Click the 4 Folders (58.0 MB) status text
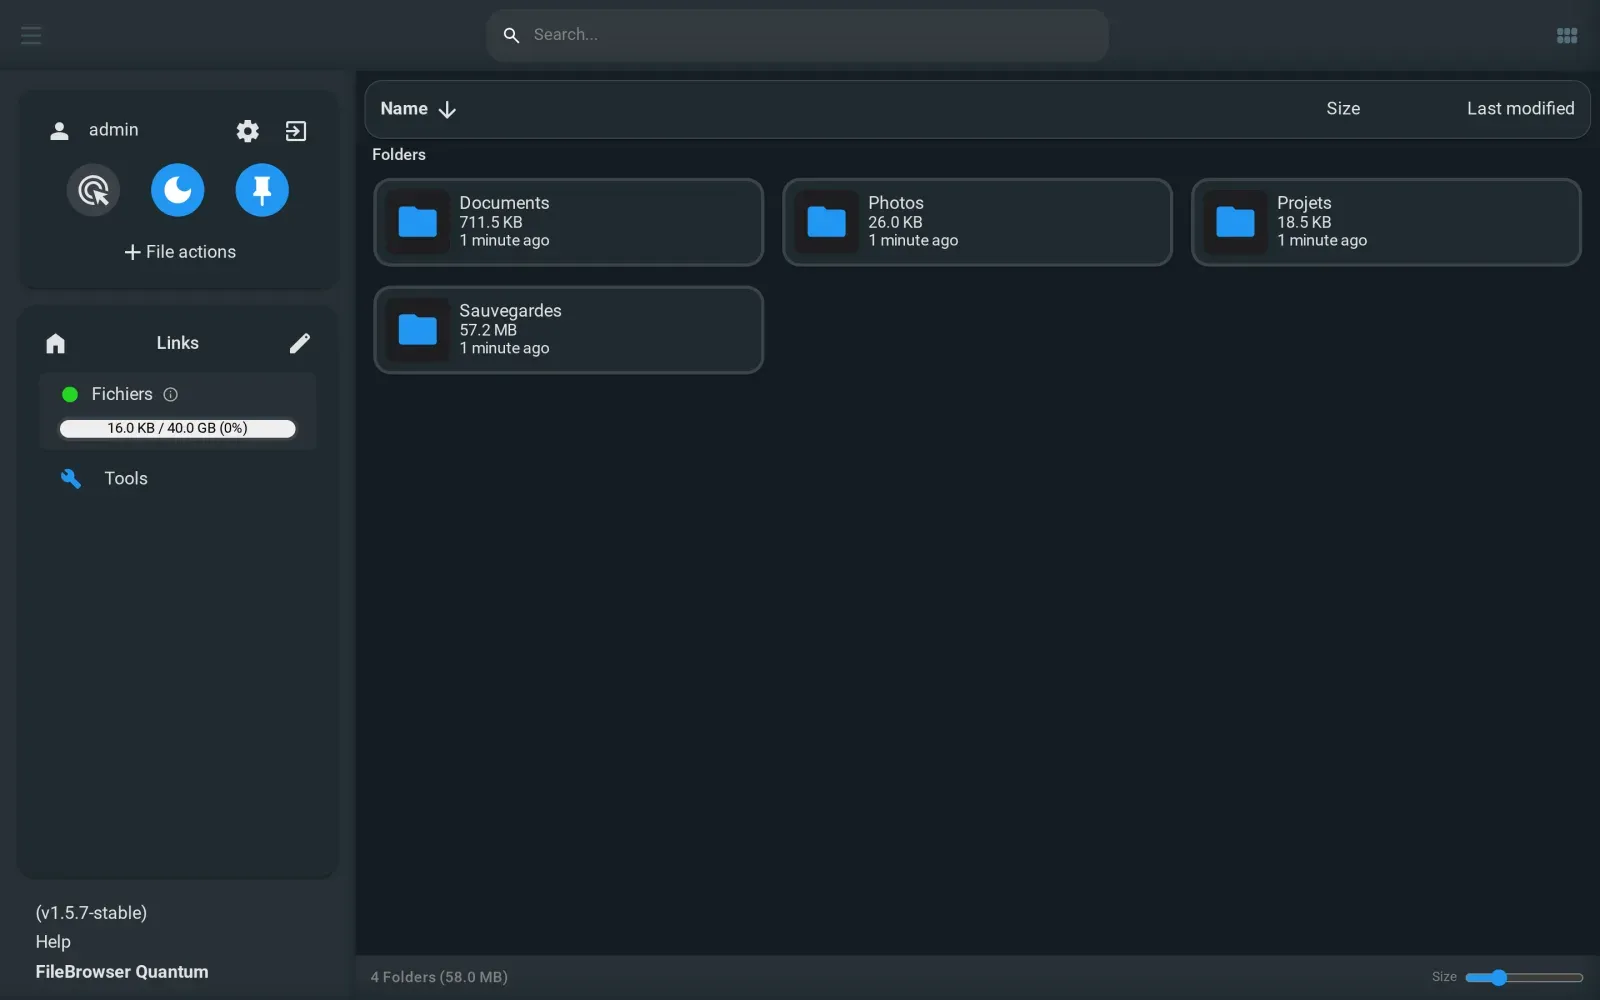The width and height of the screenshot is (1600, 1000). (439, 978)
